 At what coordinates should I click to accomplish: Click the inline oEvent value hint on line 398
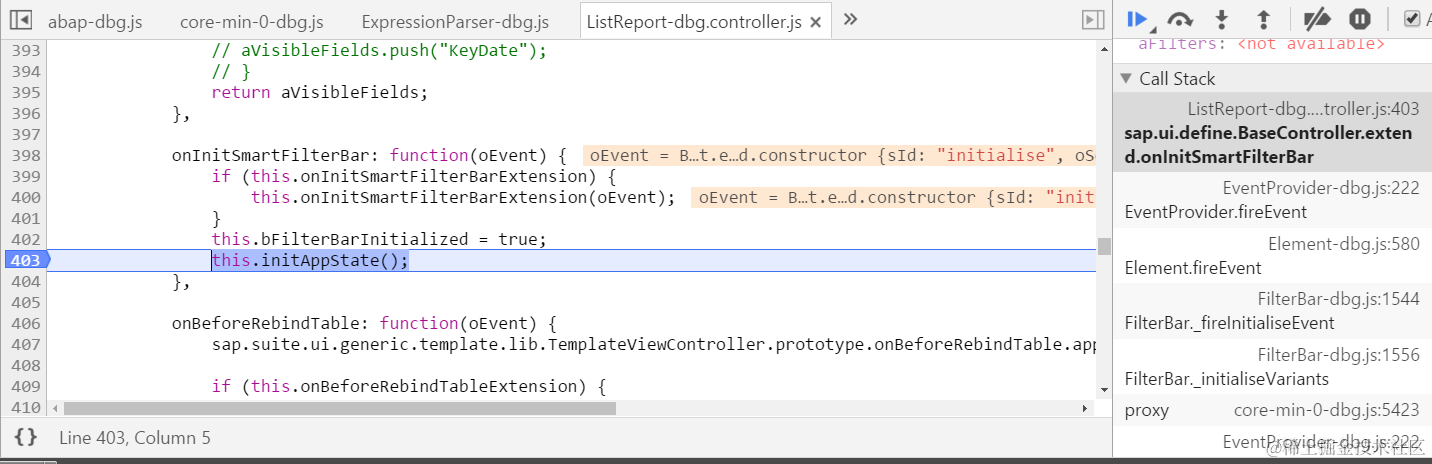840,155
